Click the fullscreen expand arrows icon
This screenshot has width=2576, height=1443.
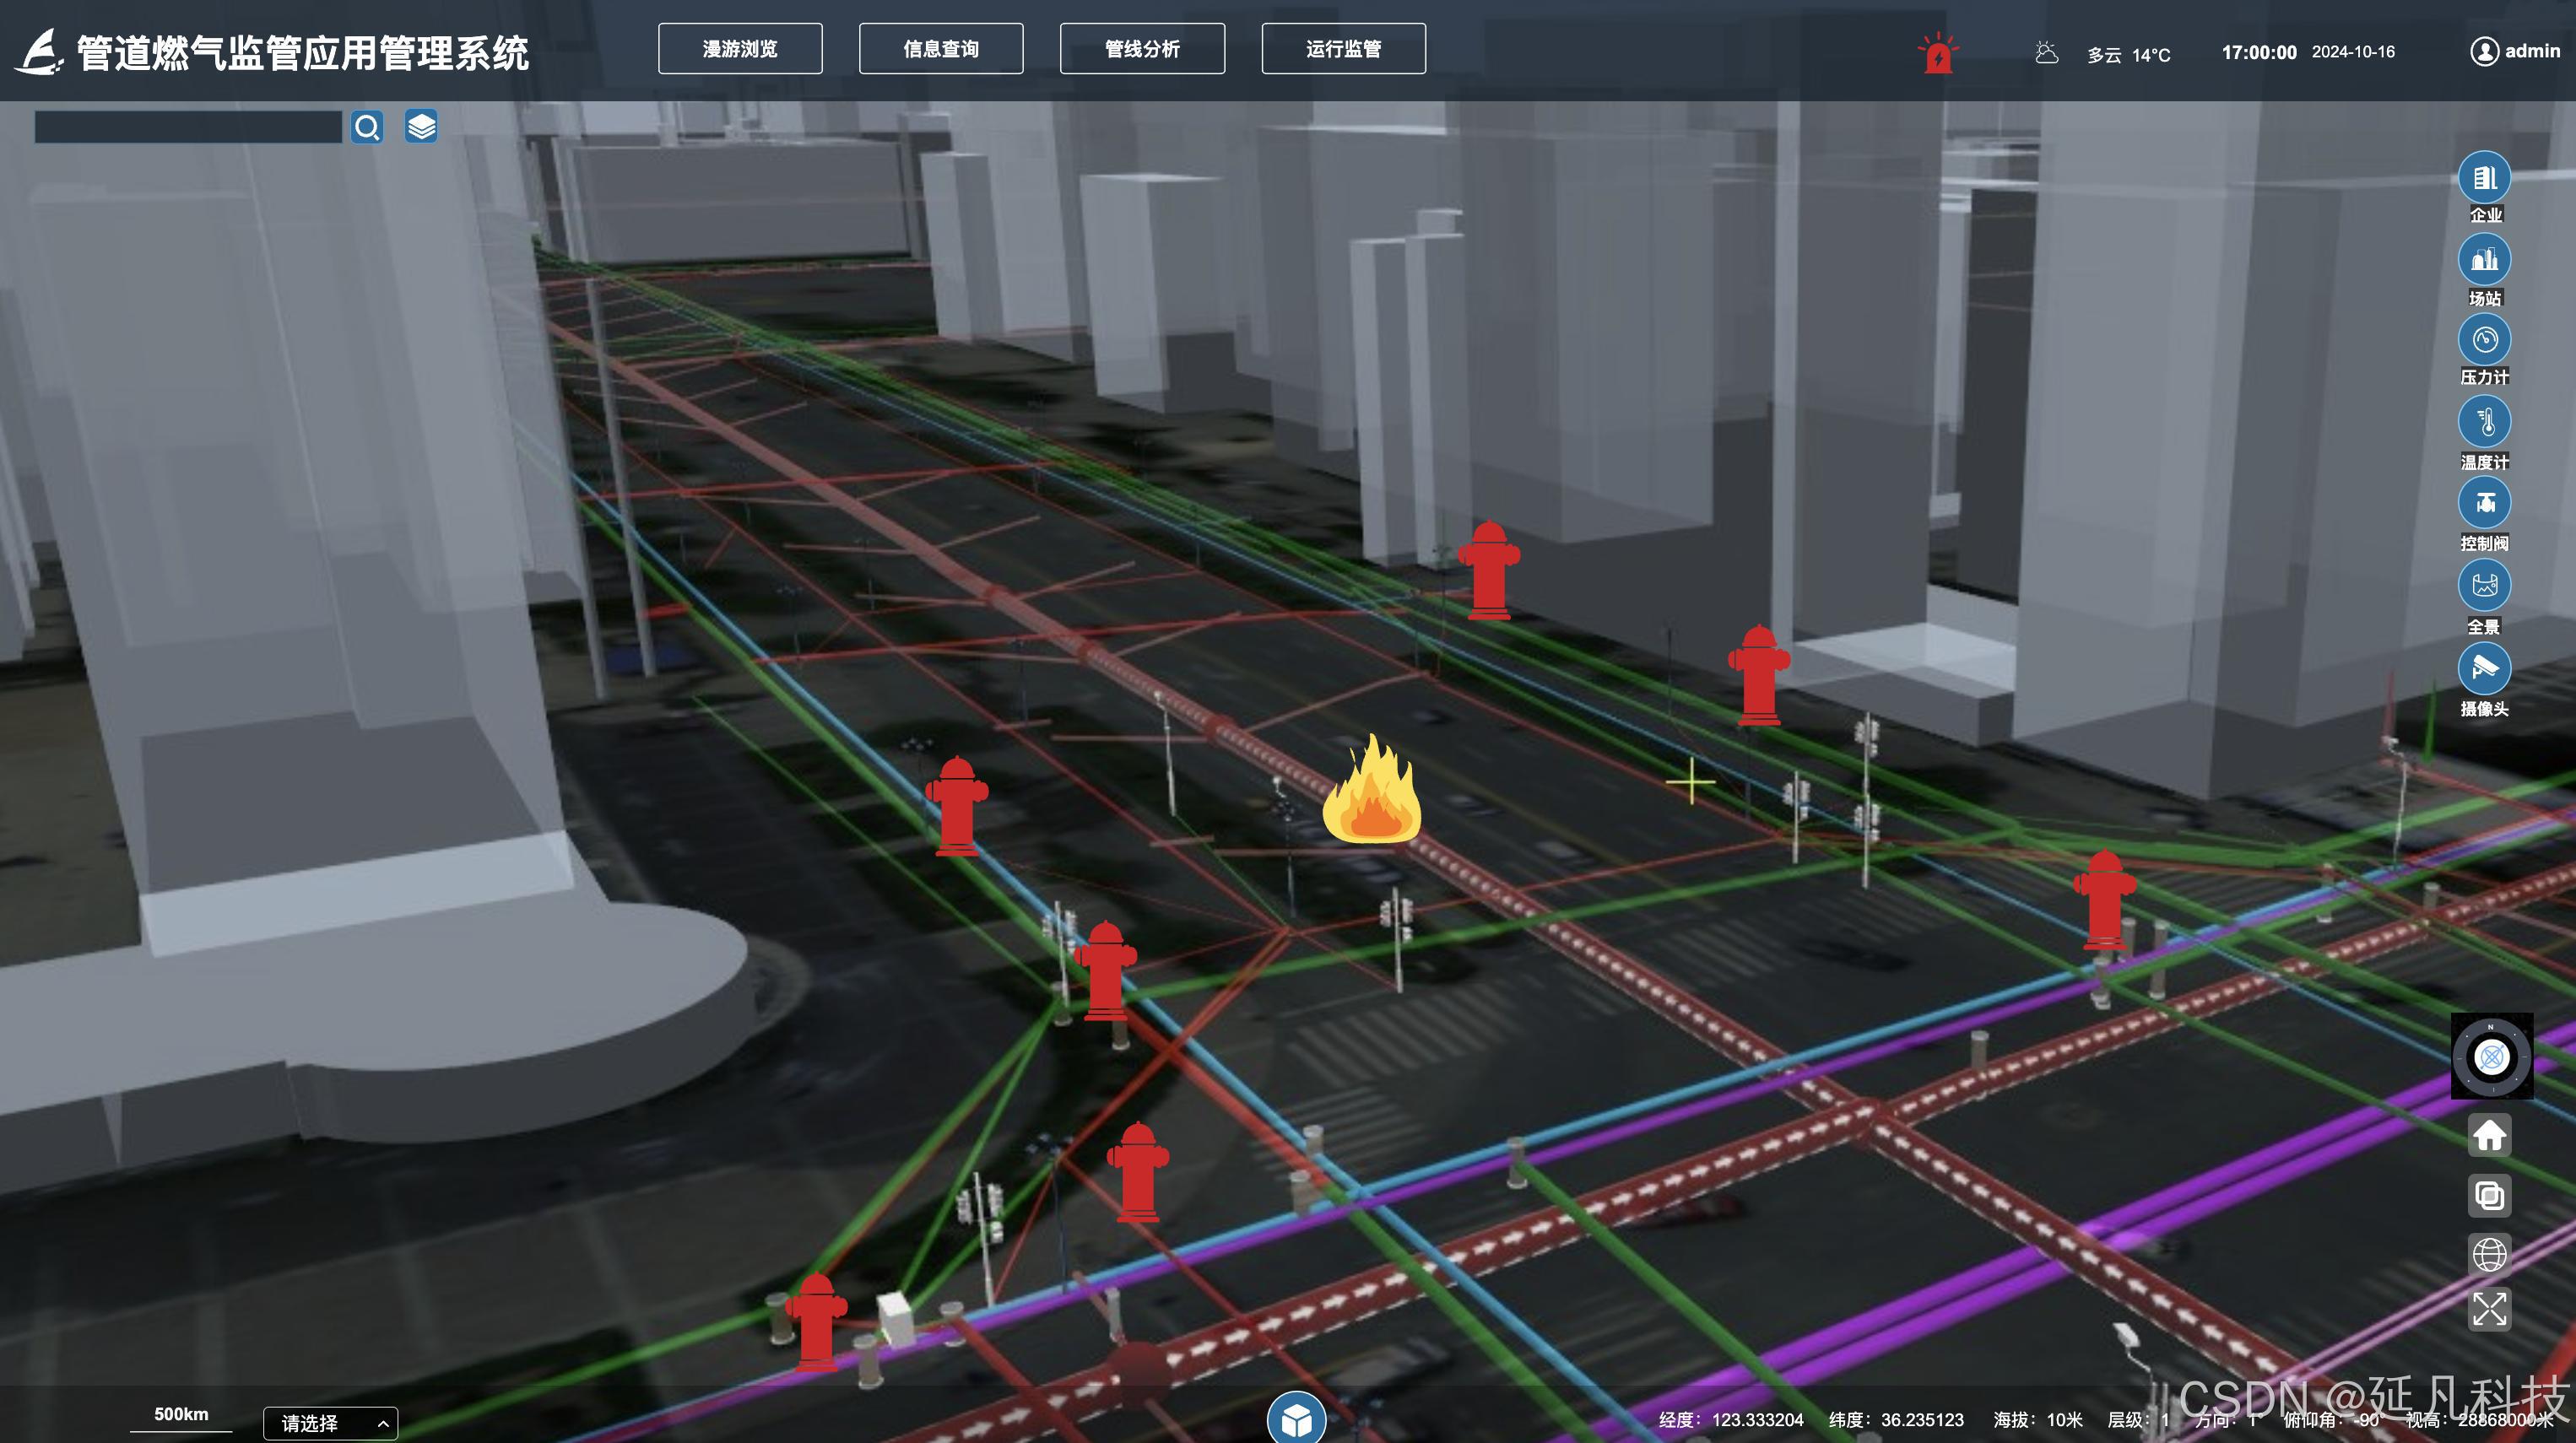(x=2489, y=1308)
